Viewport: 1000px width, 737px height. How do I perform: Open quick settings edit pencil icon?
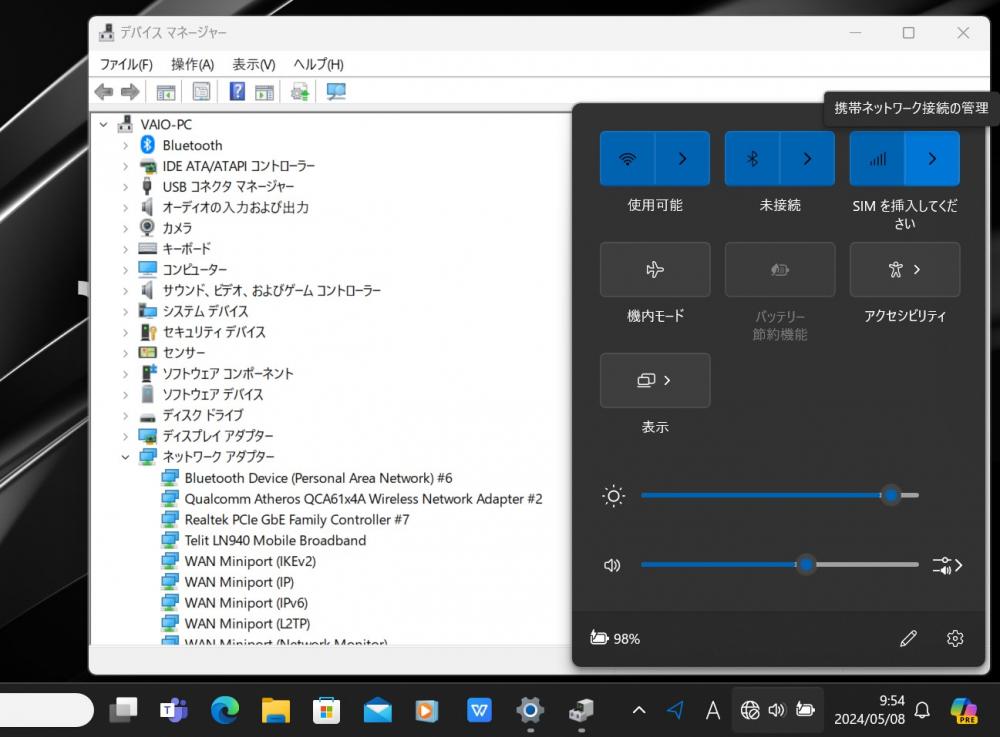(908, 638)
